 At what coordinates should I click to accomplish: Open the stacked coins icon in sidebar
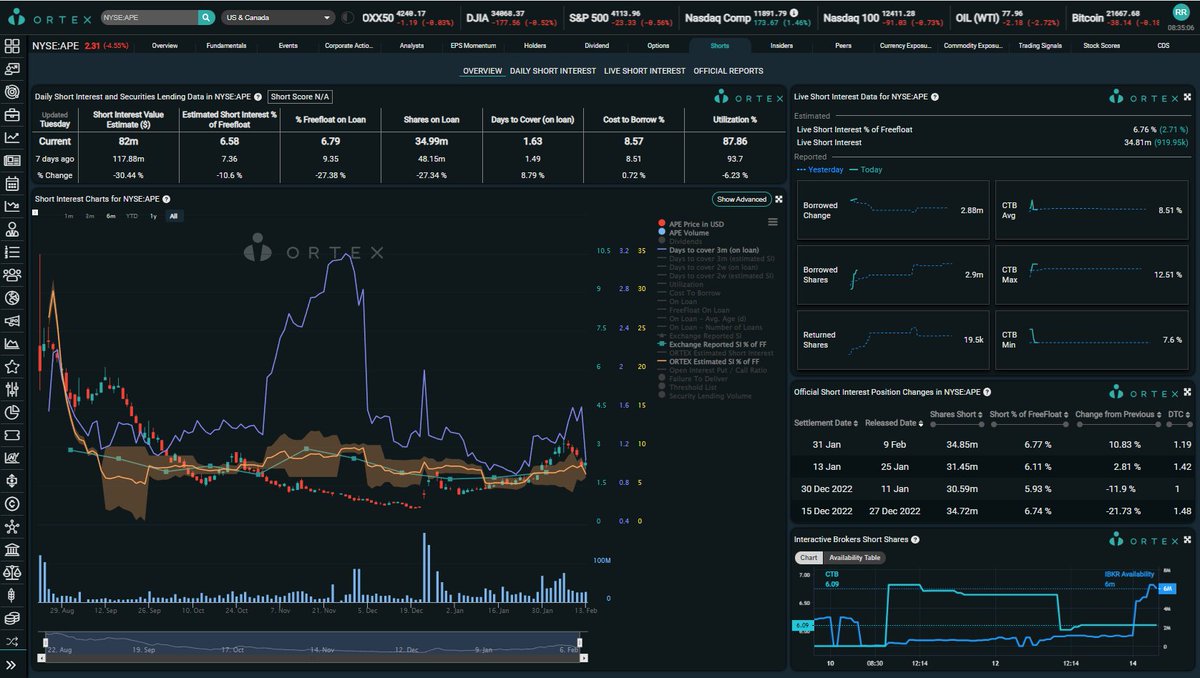click(x=12, y=619)
